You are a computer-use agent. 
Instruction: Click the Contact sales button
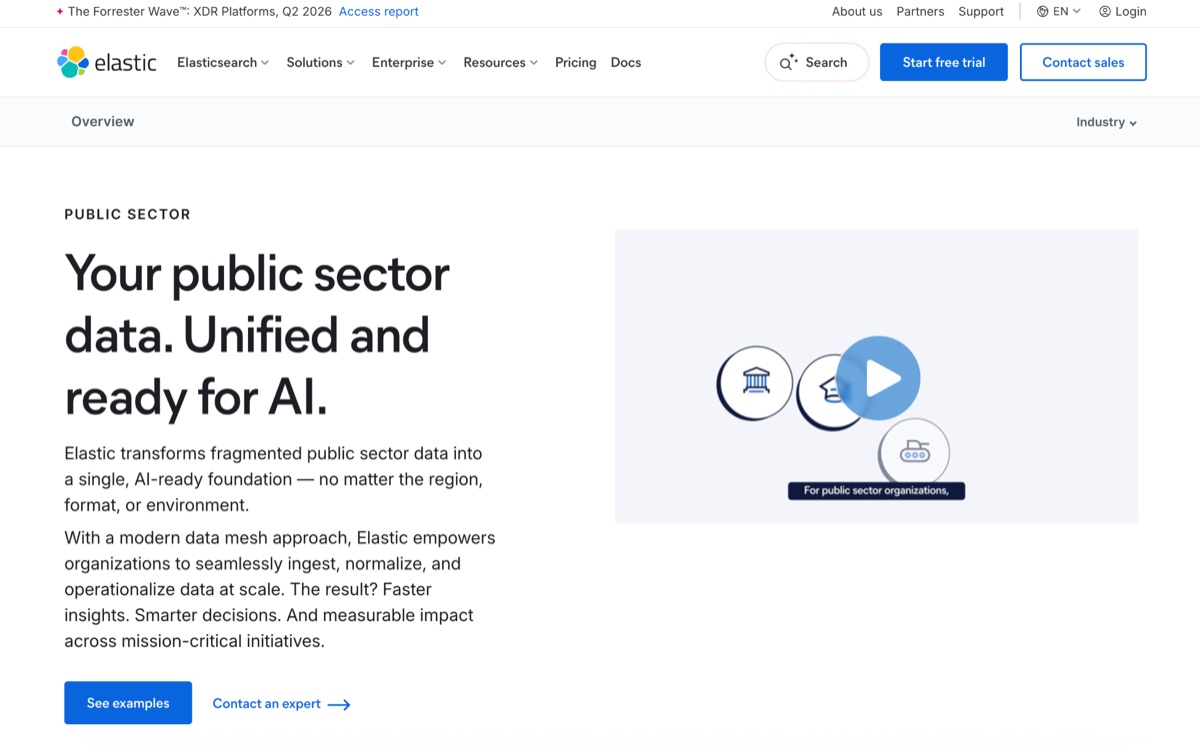pos(1083,62)
